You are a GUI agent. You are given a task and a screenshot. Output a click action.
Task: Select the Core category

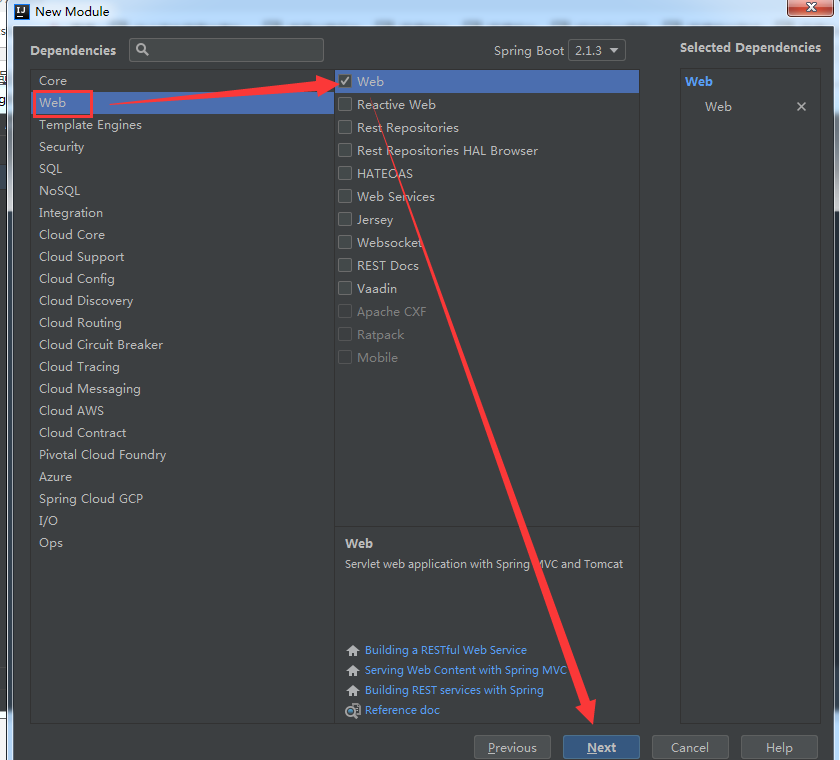[x=182, y=80]
